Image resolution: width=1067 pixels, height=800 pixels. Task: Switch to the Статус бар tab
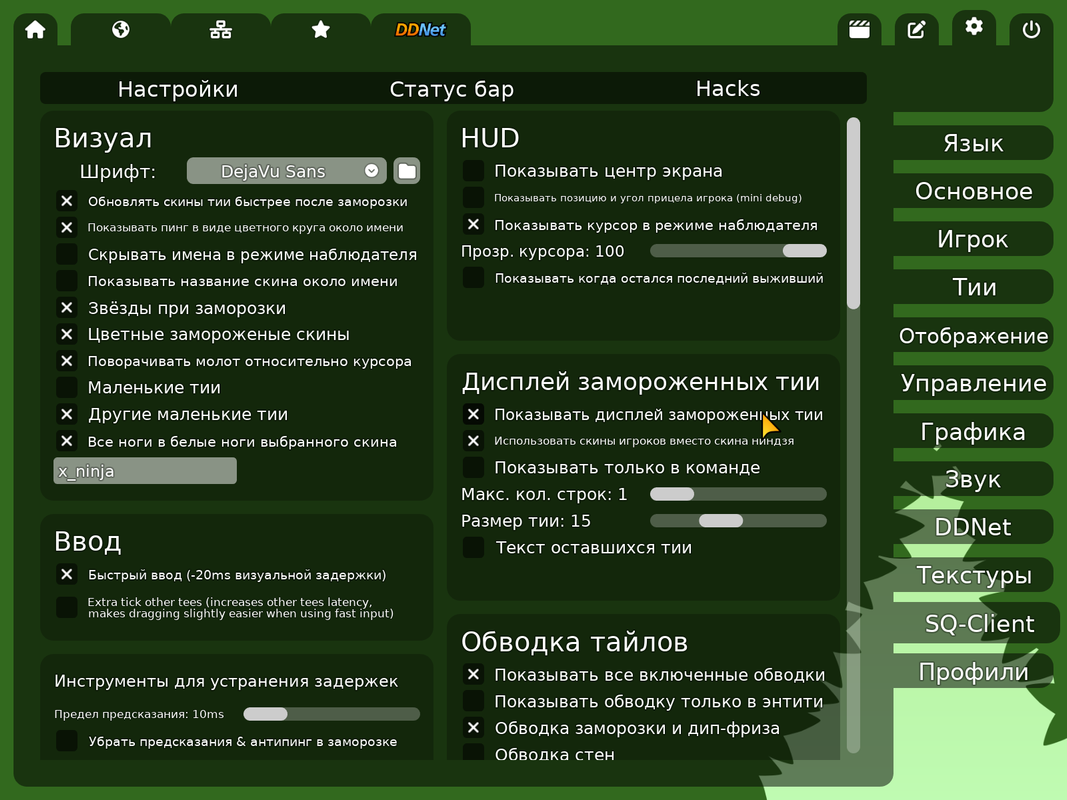[453, 88]
